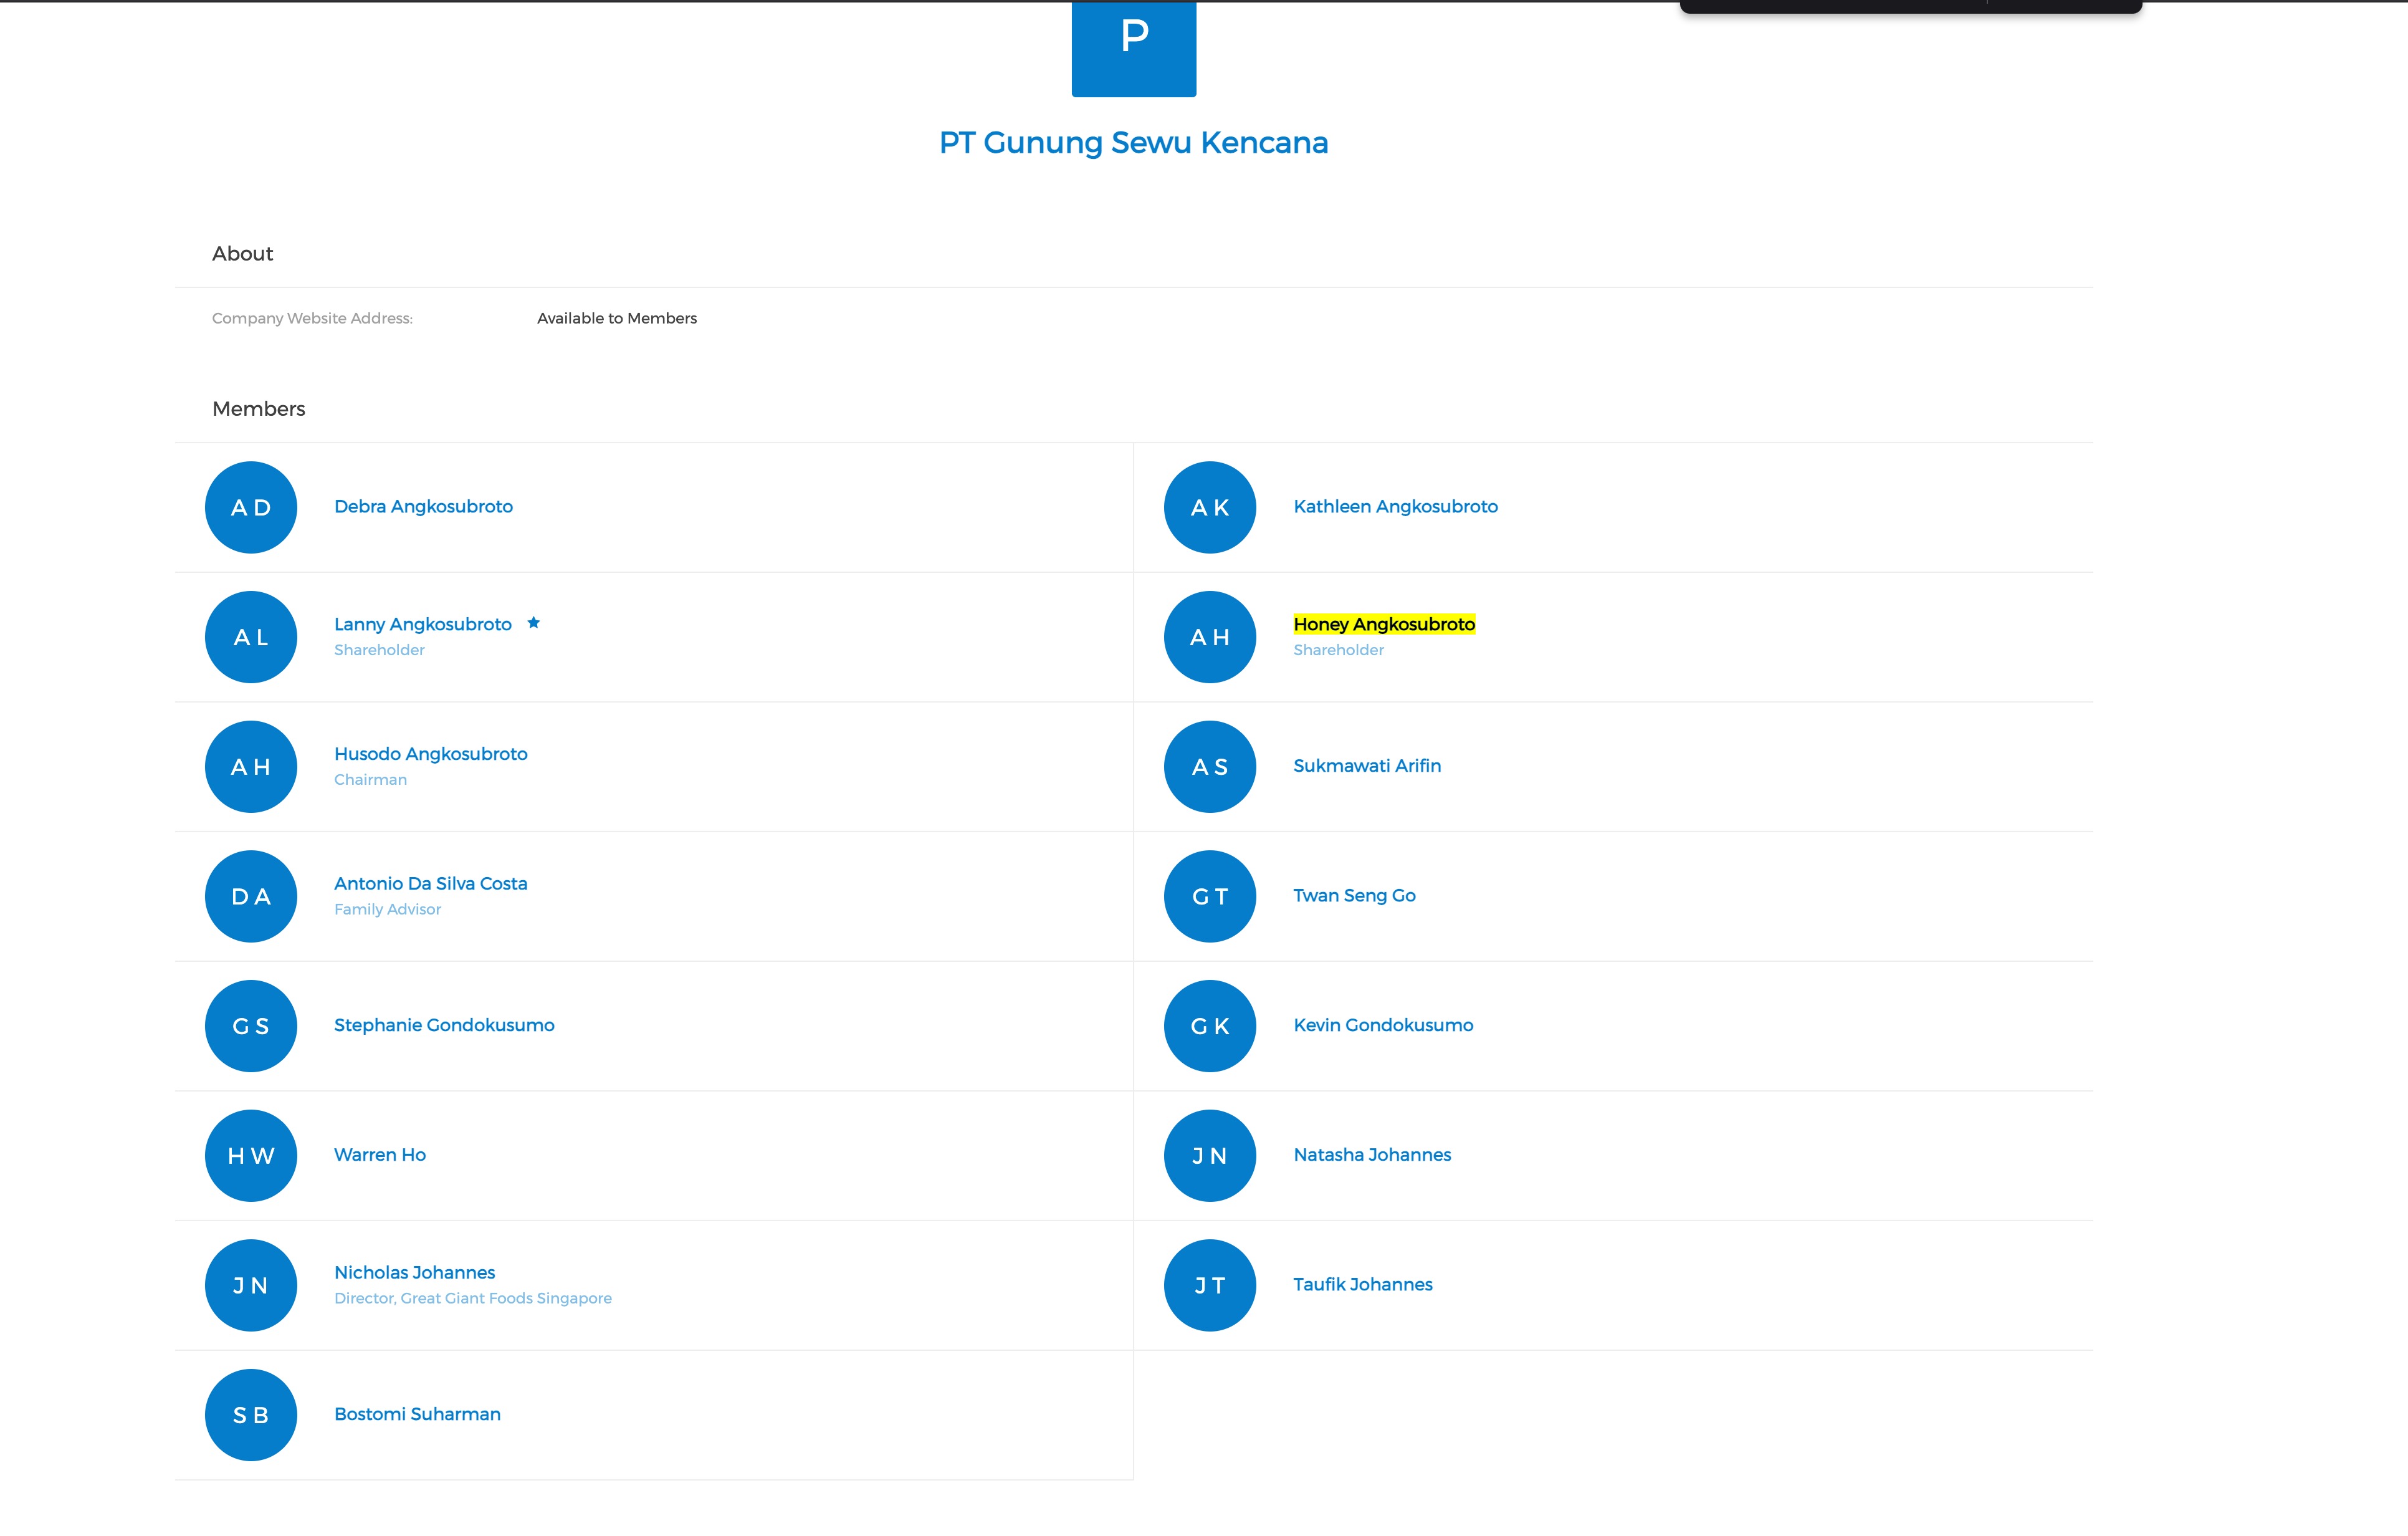The image size is (2408, 1536).
Task: Open Sukmawati Arifin's profile
Action: (1366, 766)
